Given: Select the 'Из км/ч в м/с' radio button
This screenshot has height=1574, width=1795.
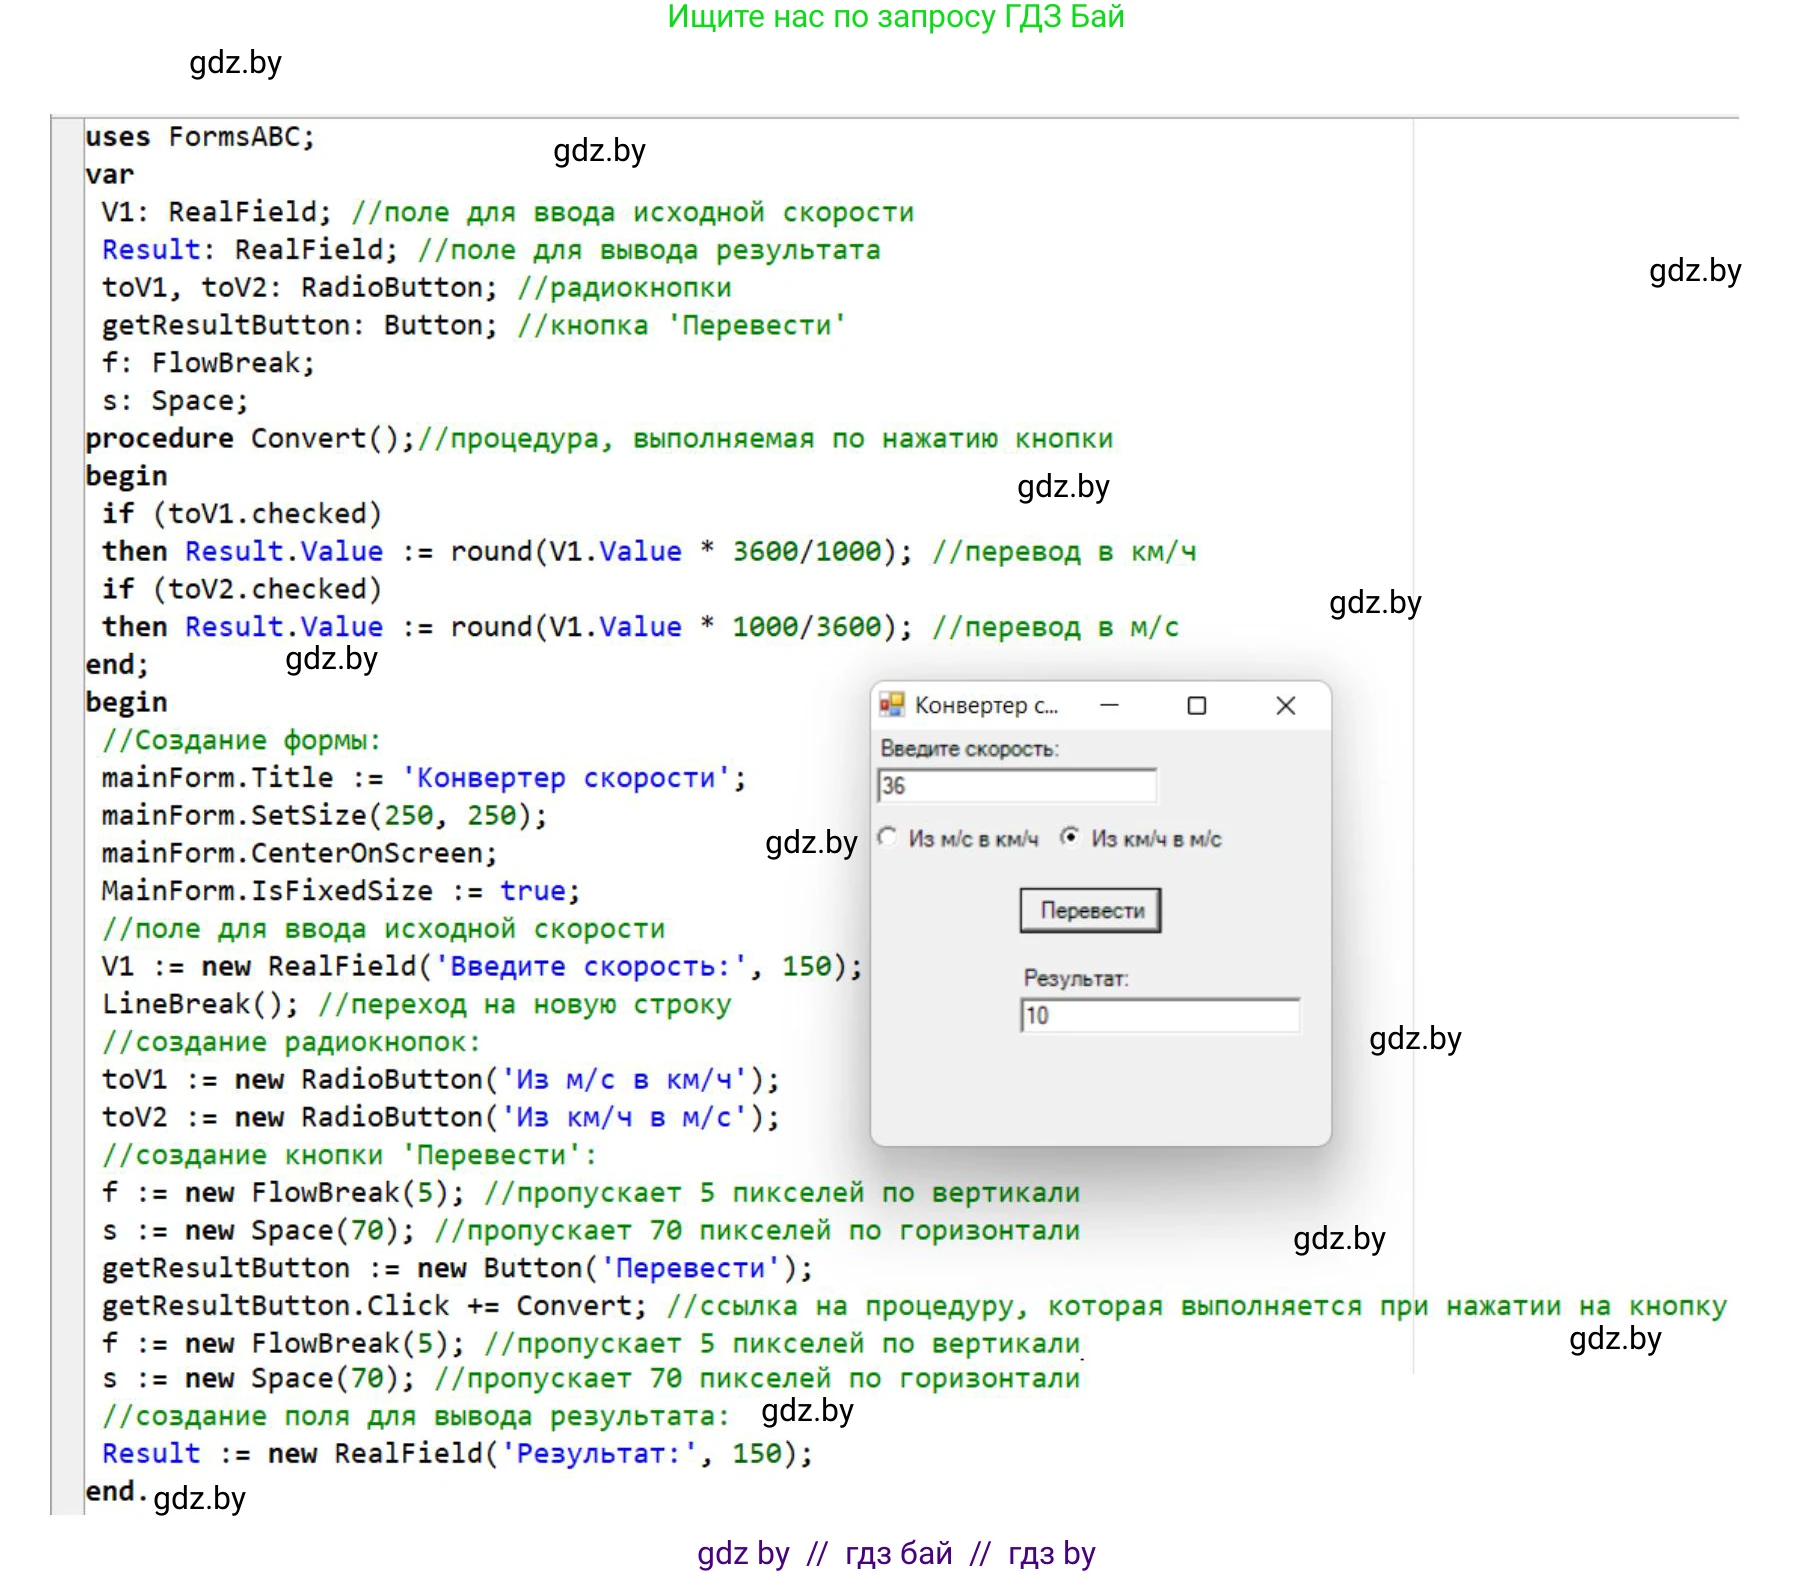Looking at the screenshot, I should click(x=1070, y=838).
